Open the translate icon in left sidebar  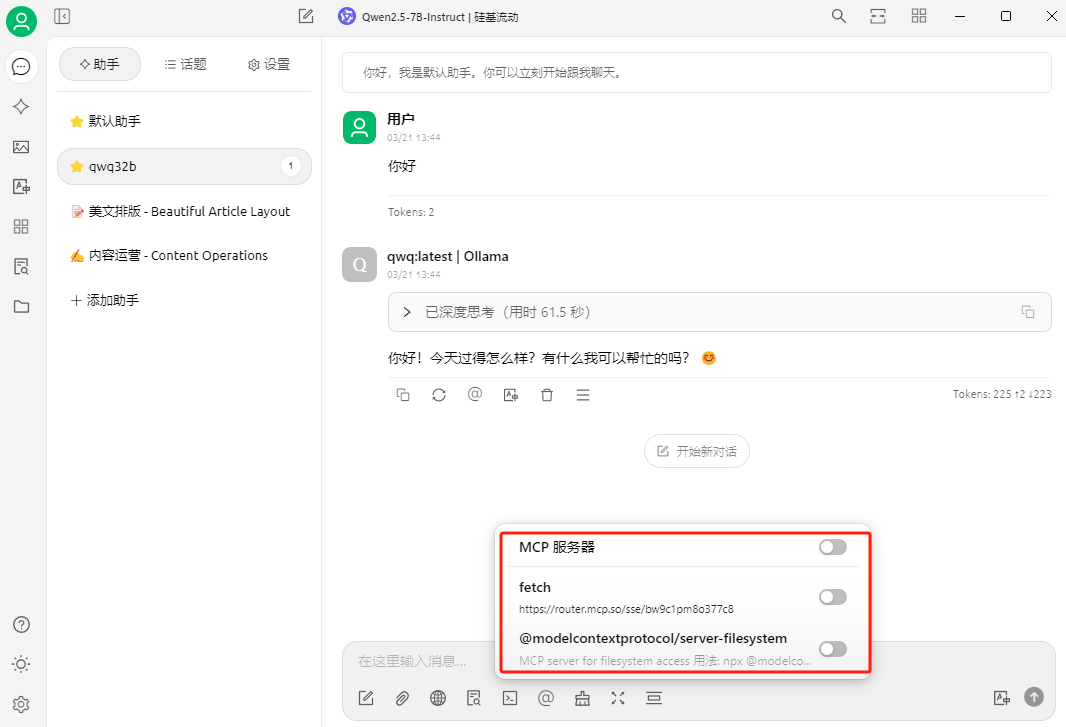tap(21, 186)
